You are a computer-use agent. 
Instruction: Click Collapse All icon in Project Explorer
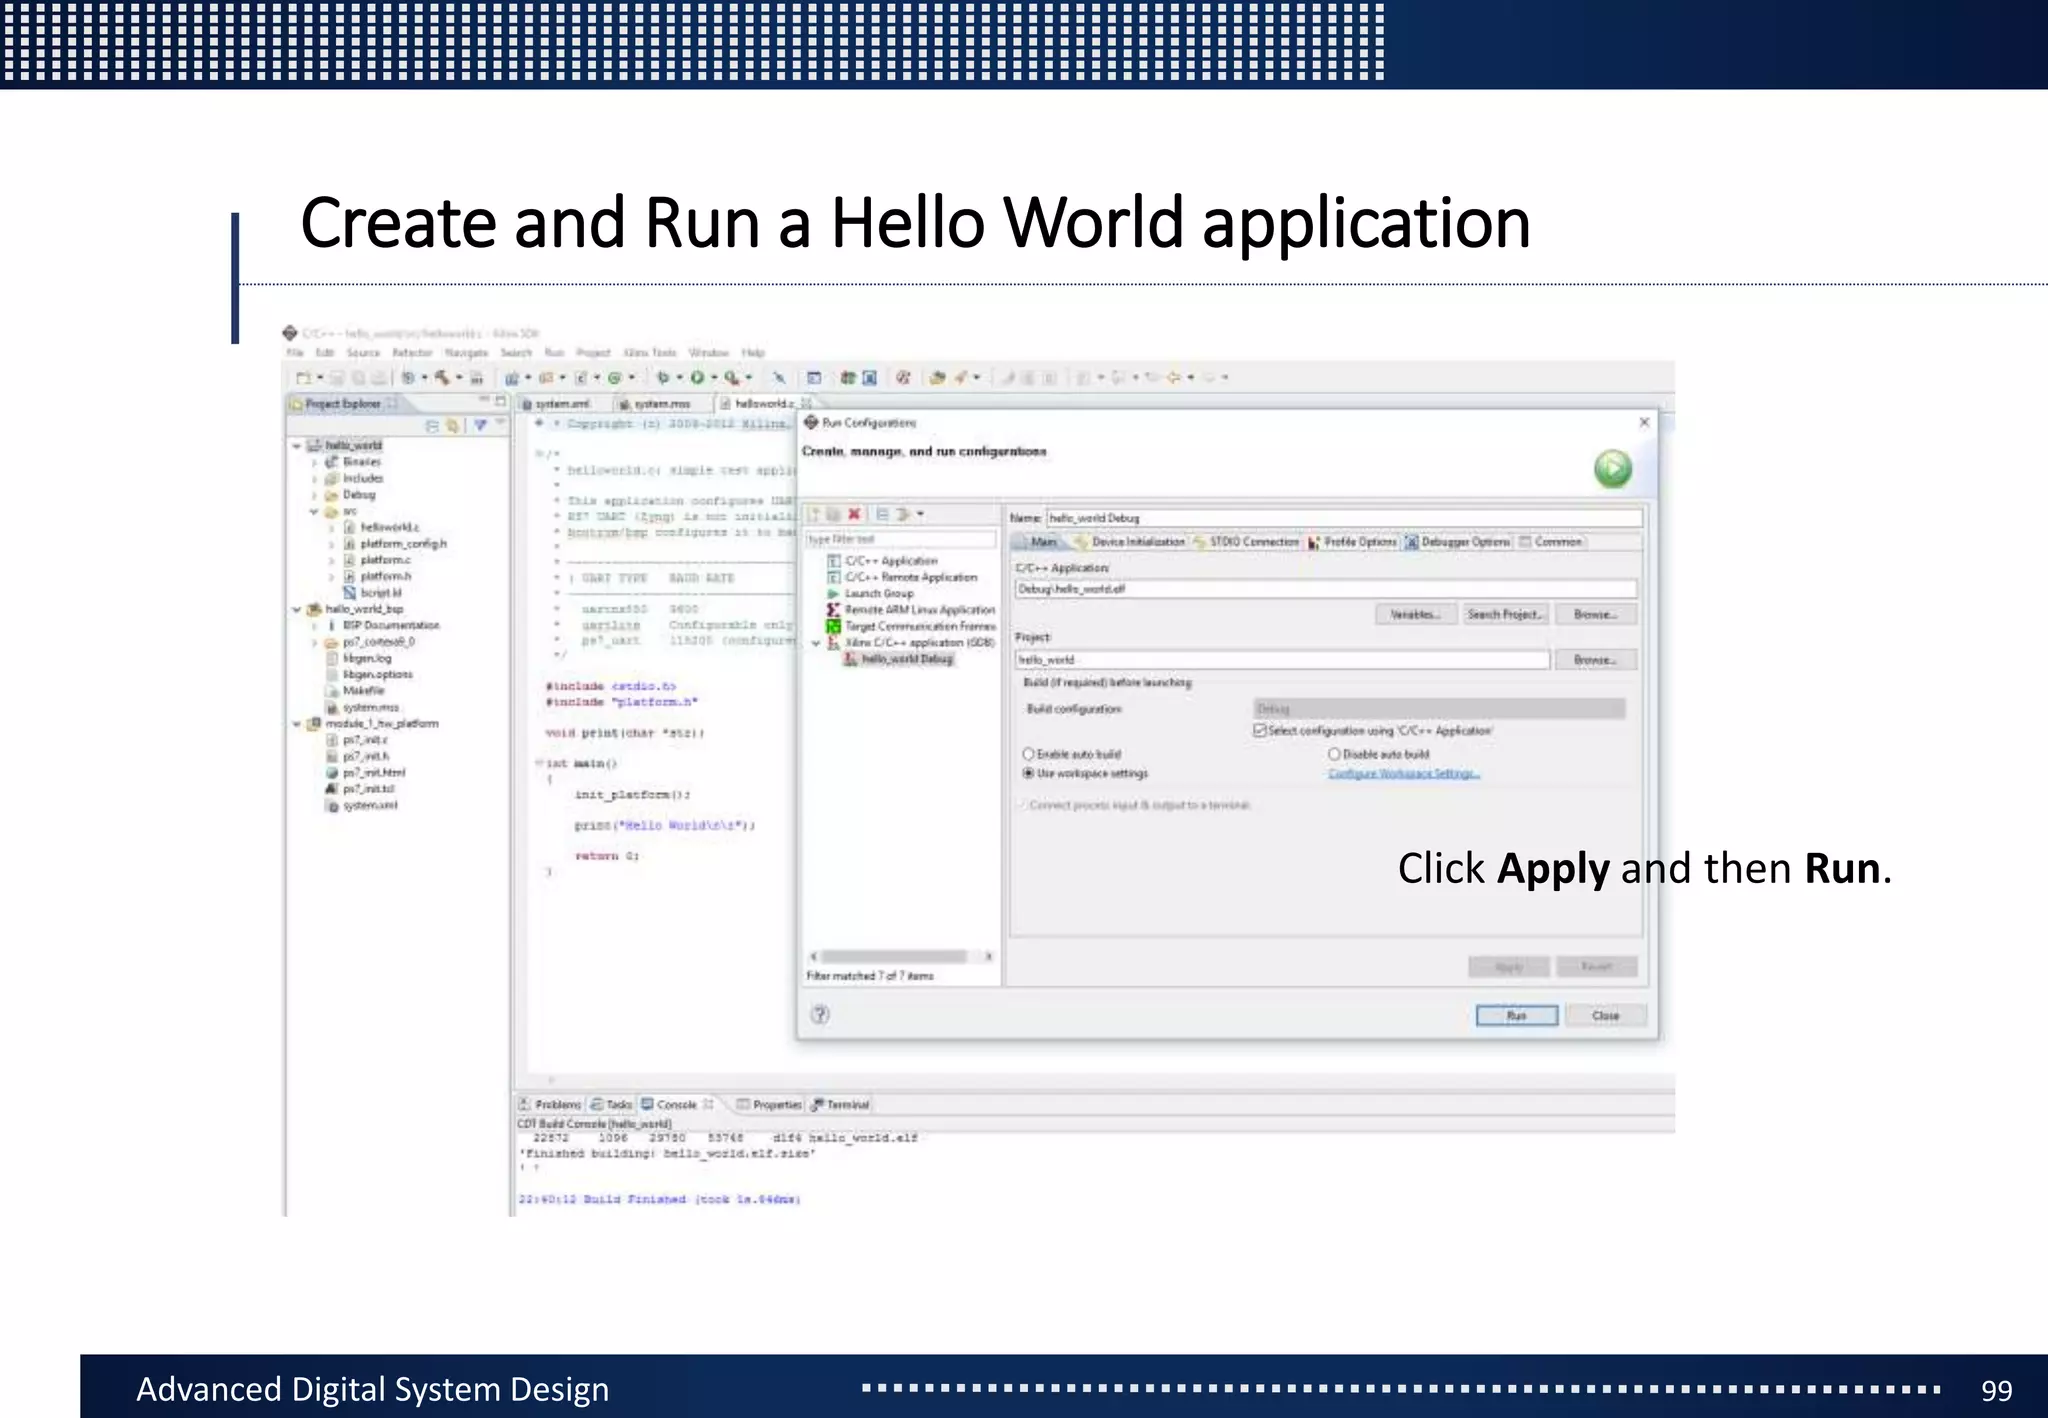pyautogui.click(x=432, y=426)
